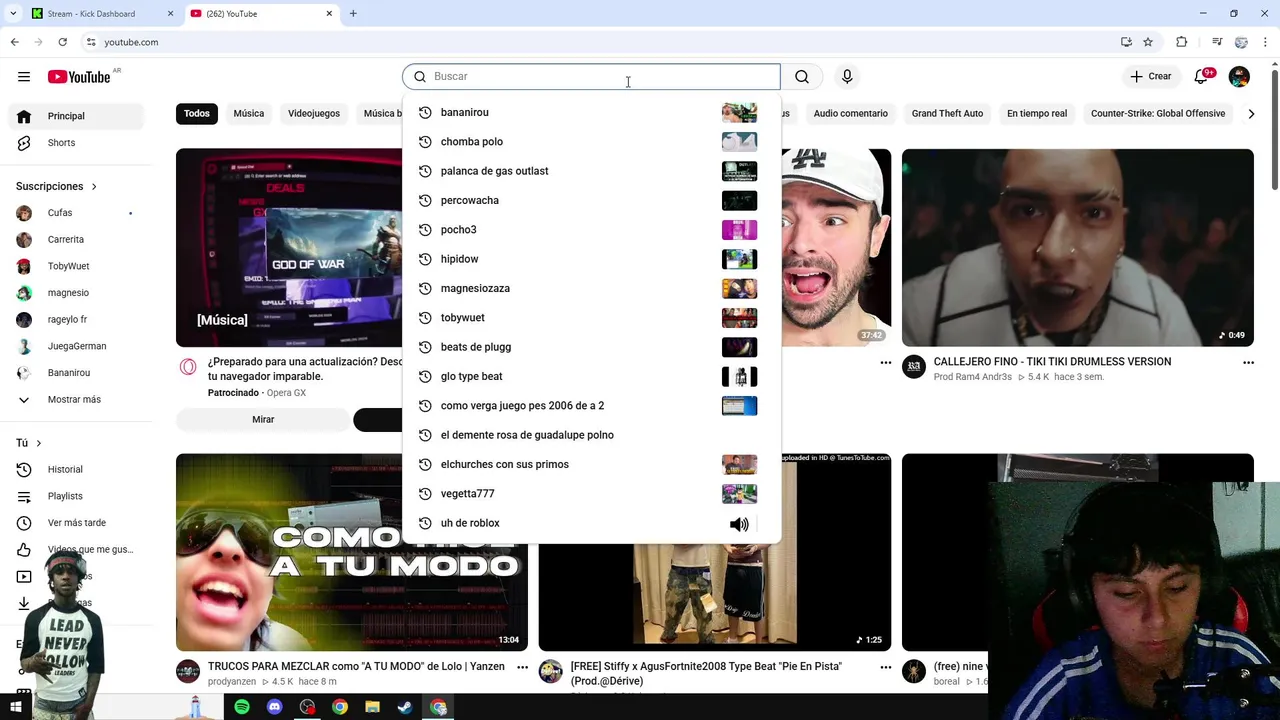This screenshot has height=720, width=1280.
Task: Choose suggestion elchurches con sus primos
Action: point(591,465)
